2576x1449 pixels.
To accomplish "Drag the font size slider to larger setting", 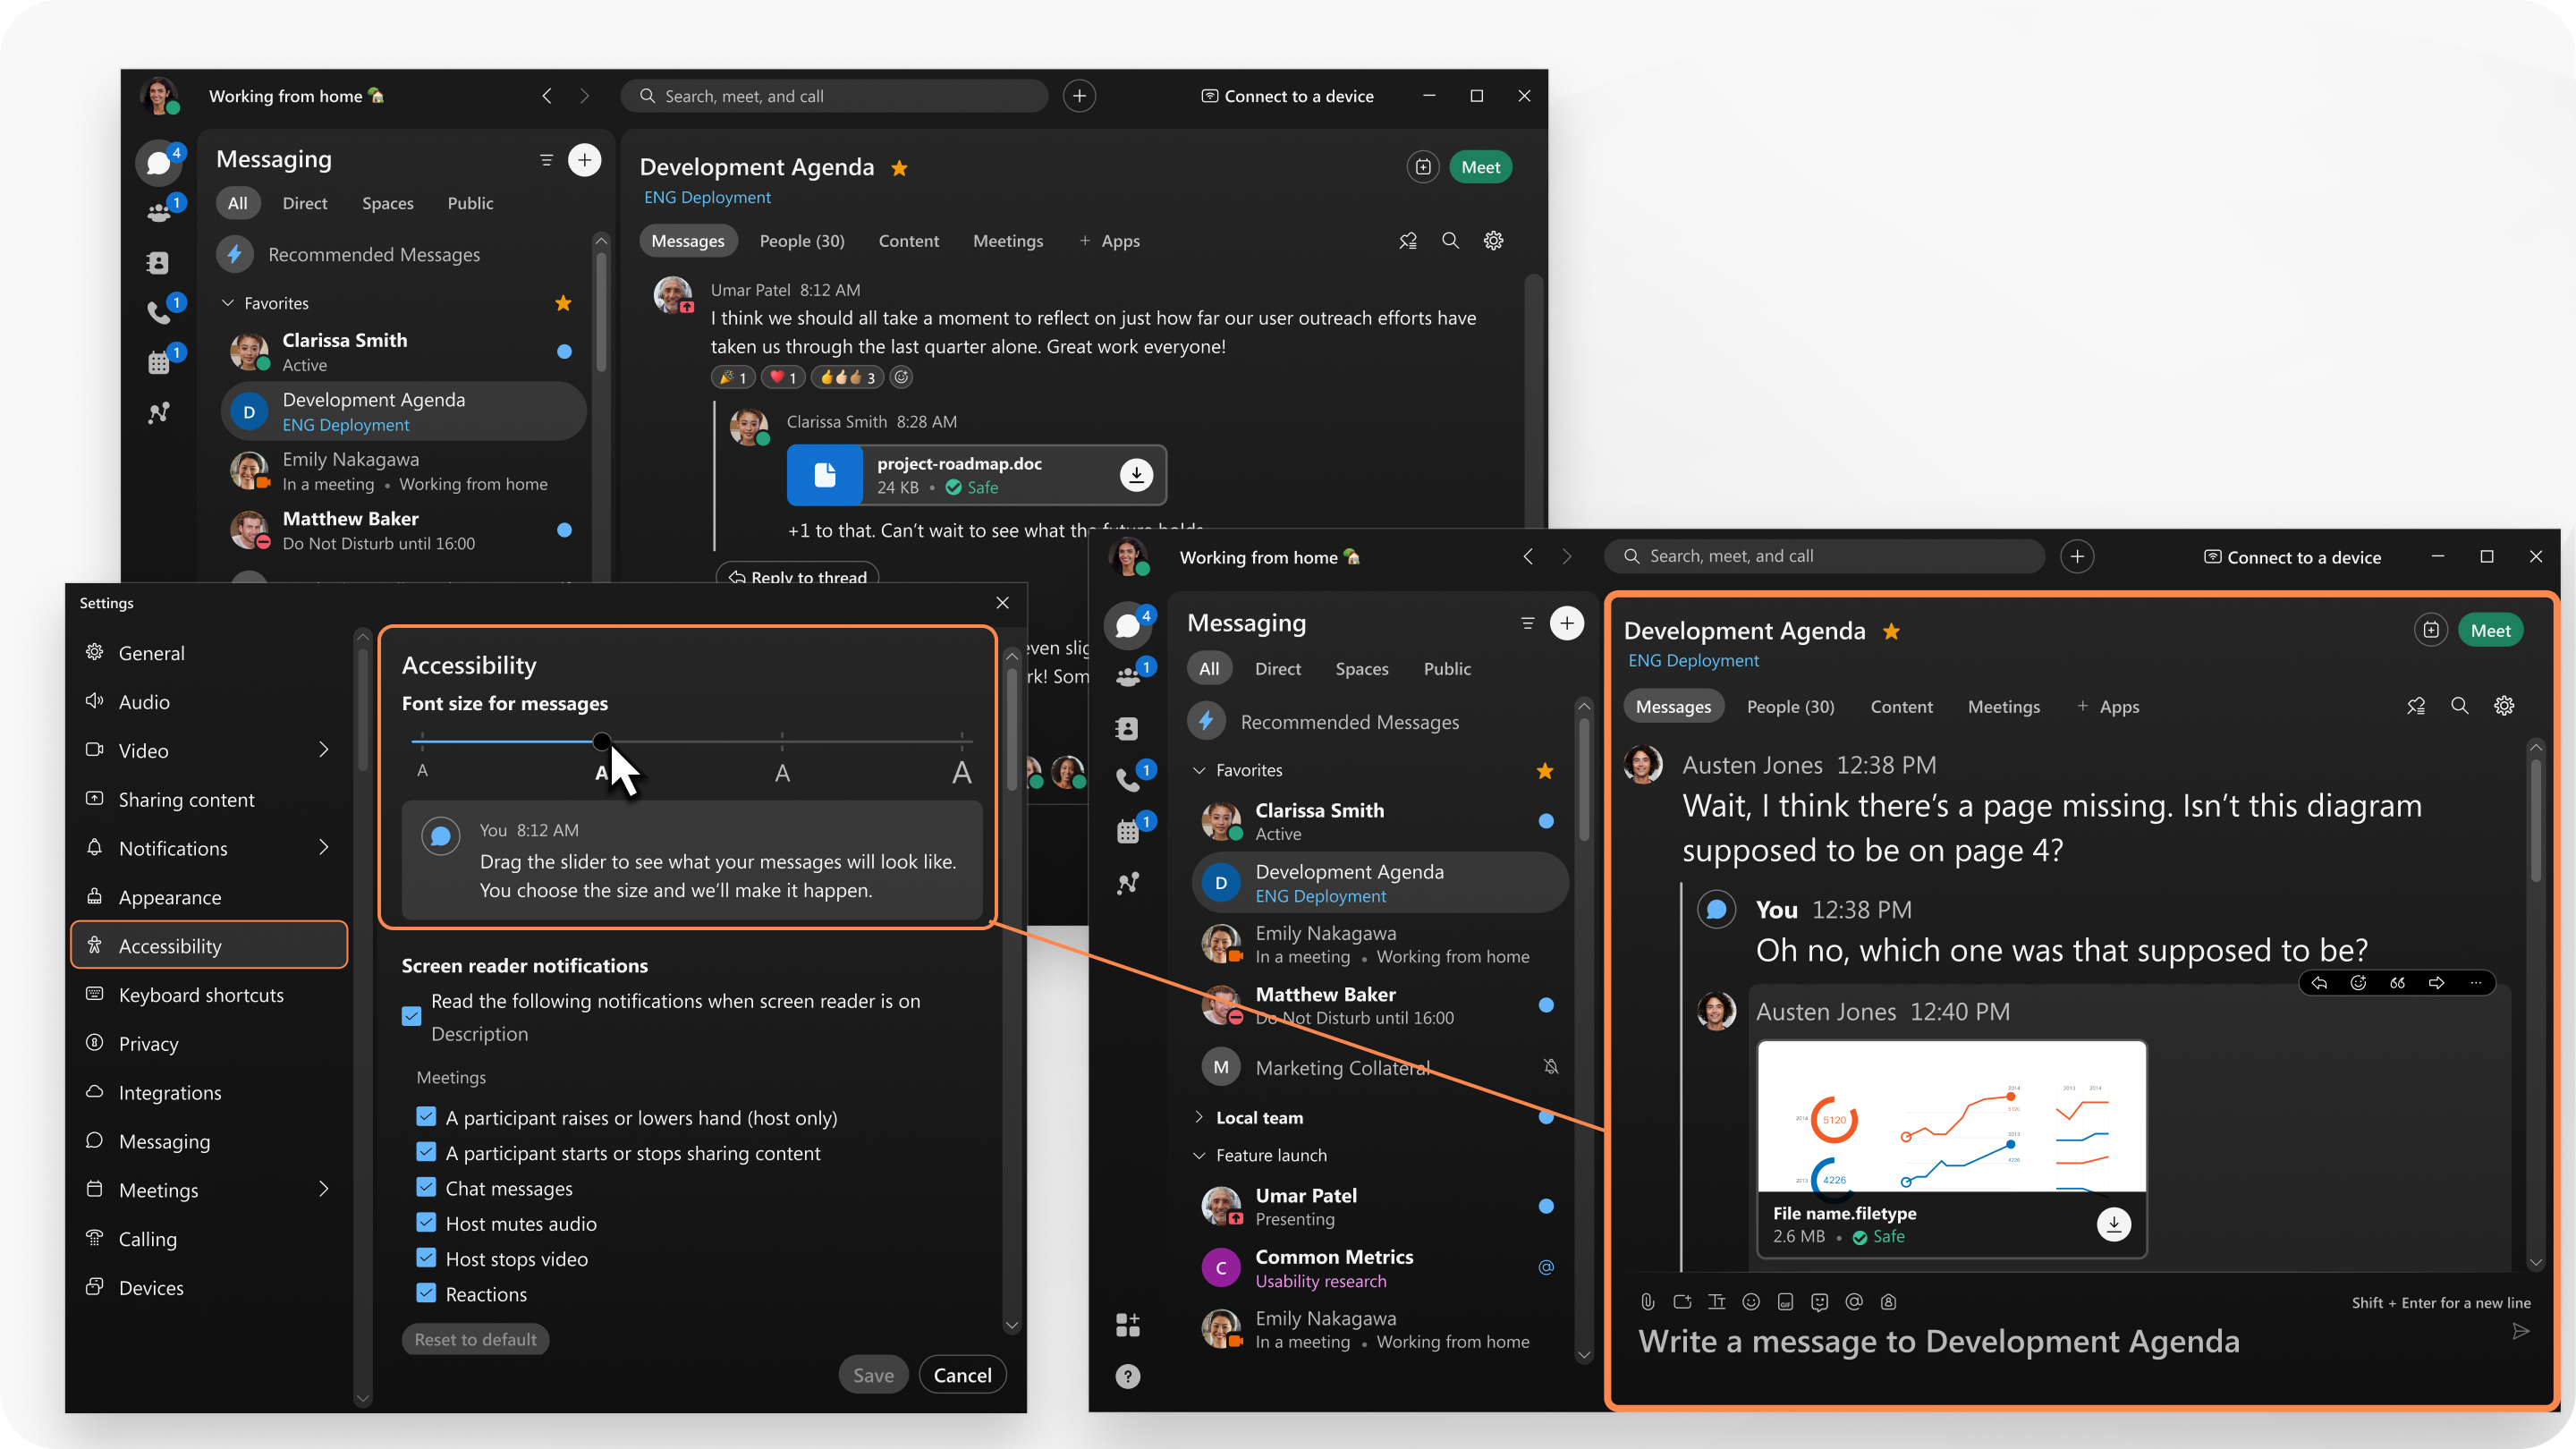I will click(961, 740).
